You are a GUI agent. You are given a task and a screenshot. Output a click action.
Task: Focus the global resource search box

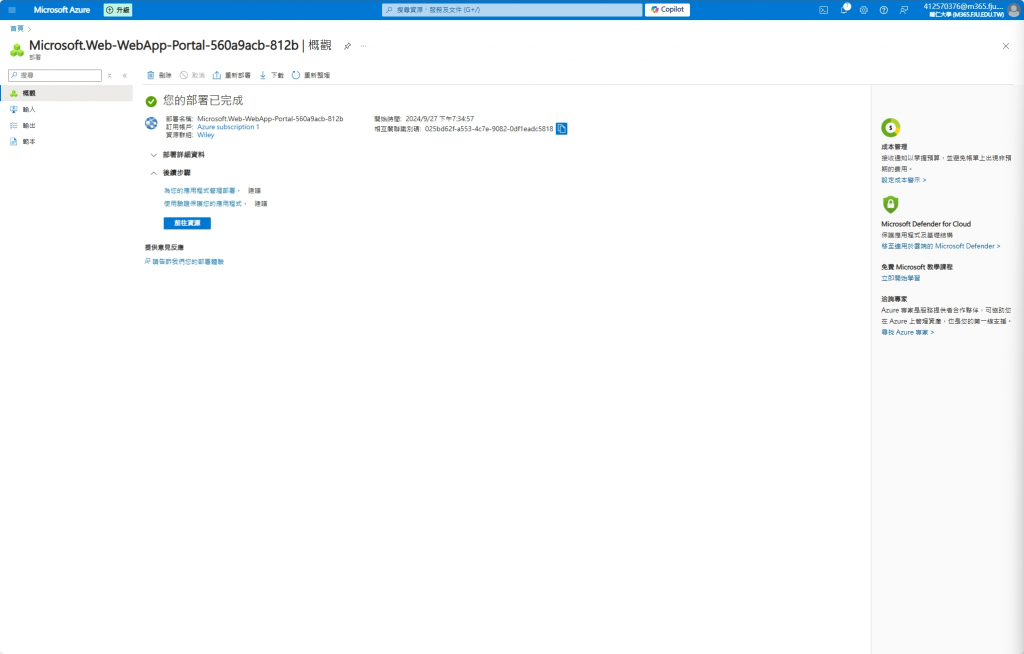(x=512, y=10)
